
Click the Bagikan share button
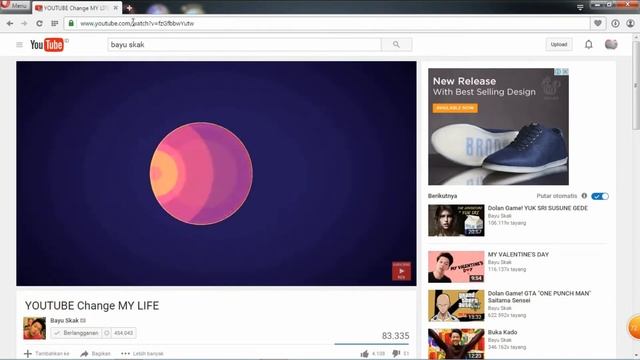tap(96, 353)
